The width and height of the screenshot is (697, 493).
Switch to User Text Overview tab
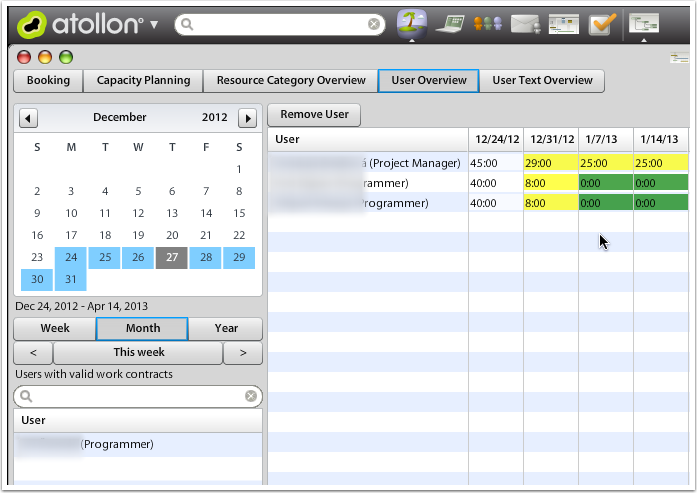click(x=542, y=81)
